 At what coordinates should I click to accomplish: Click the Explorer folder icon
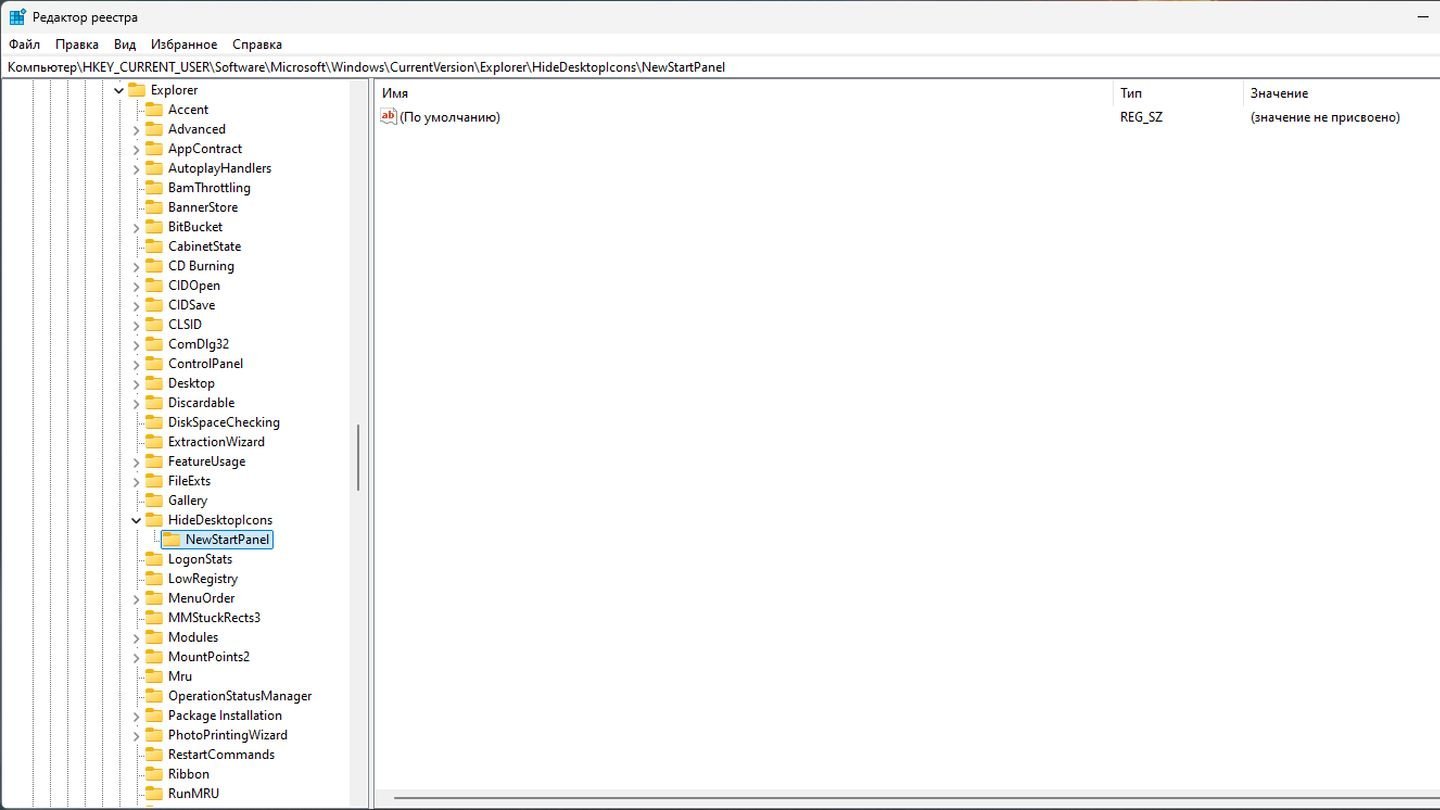(x=137, y=90)
